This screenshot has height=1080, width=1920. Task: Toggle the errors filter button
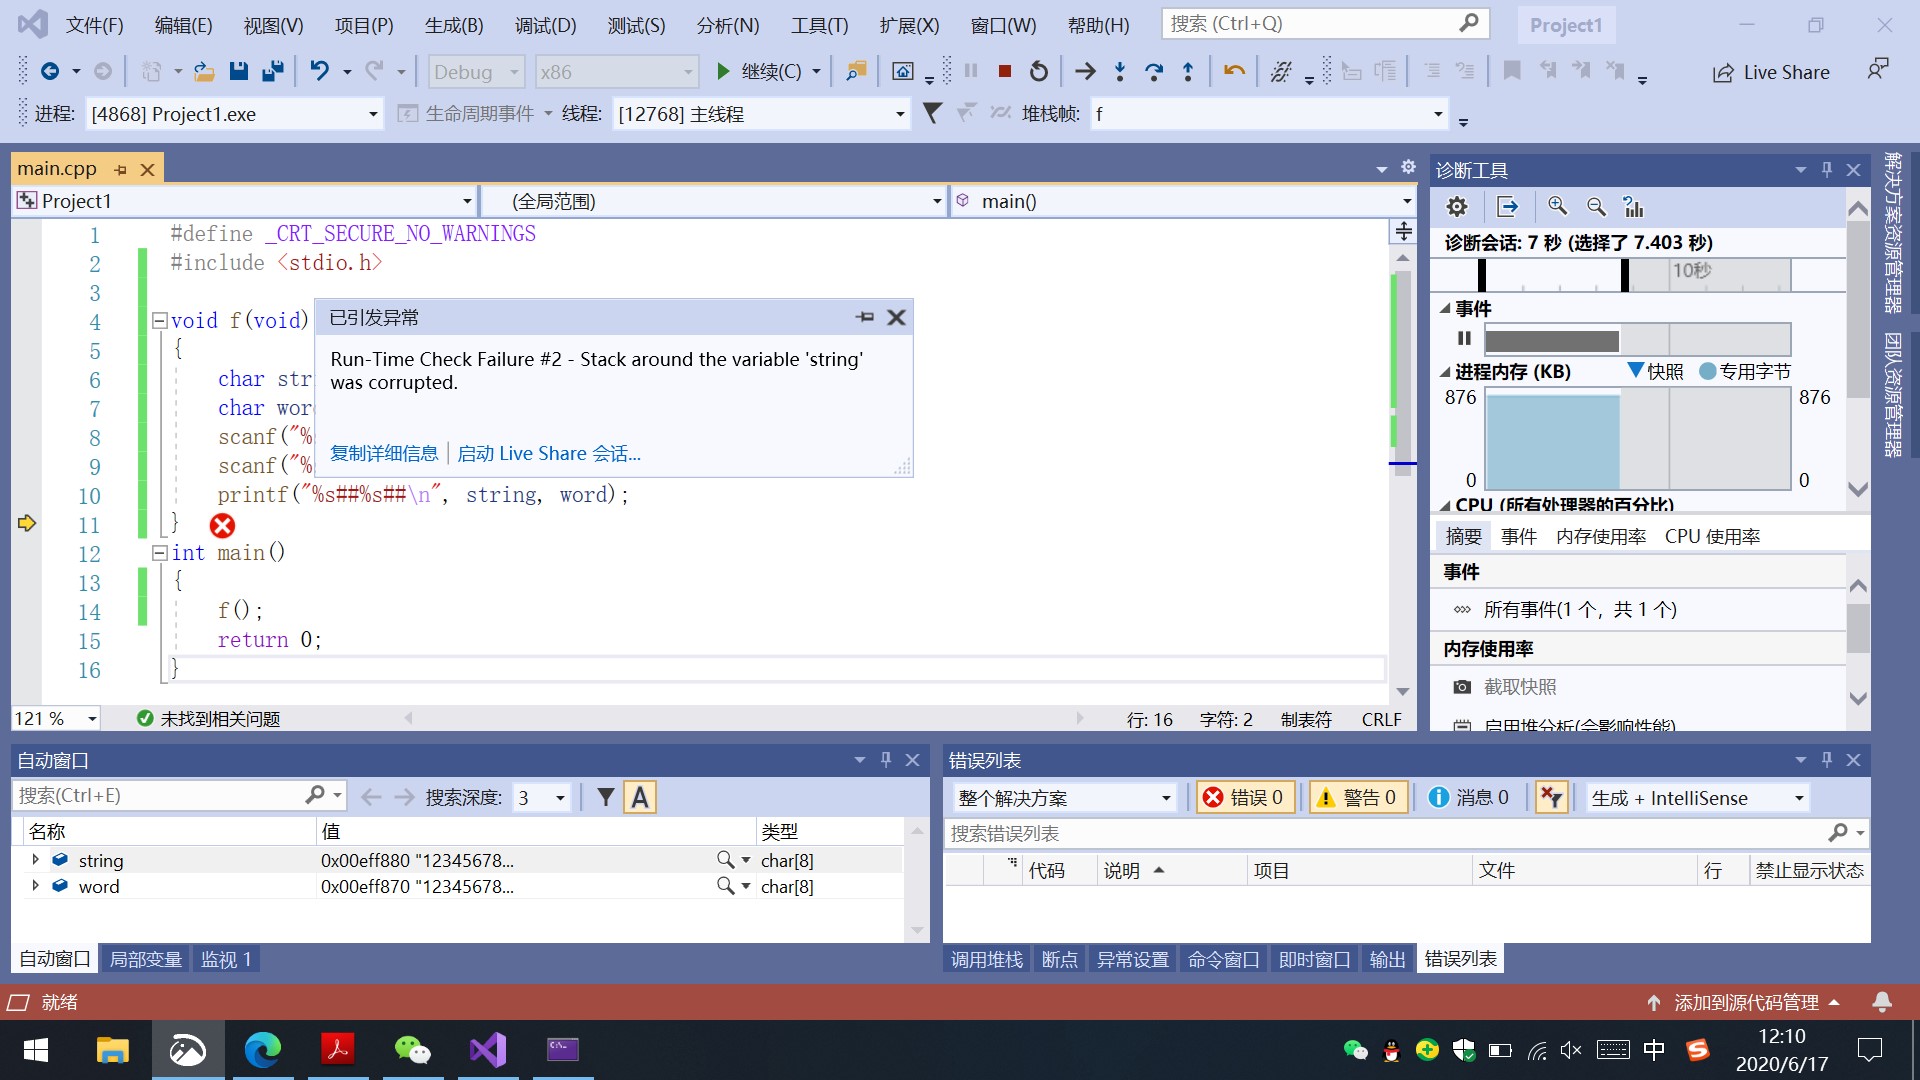(1243, 797)
